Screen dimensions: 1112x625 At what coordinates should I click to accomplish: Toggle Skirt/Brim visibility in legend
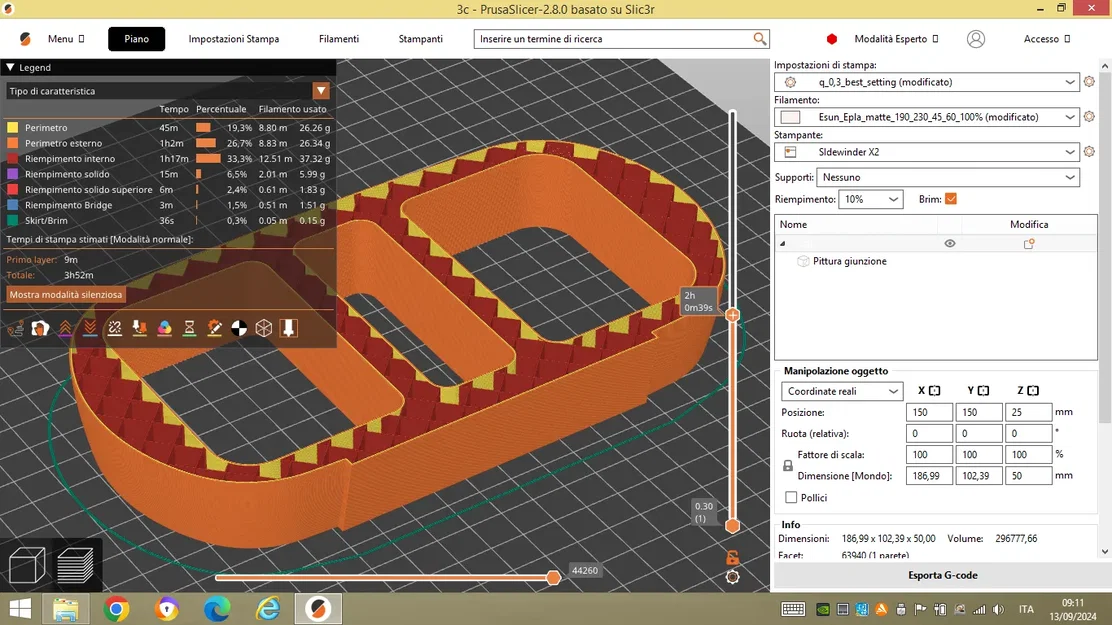click(13, 221)
